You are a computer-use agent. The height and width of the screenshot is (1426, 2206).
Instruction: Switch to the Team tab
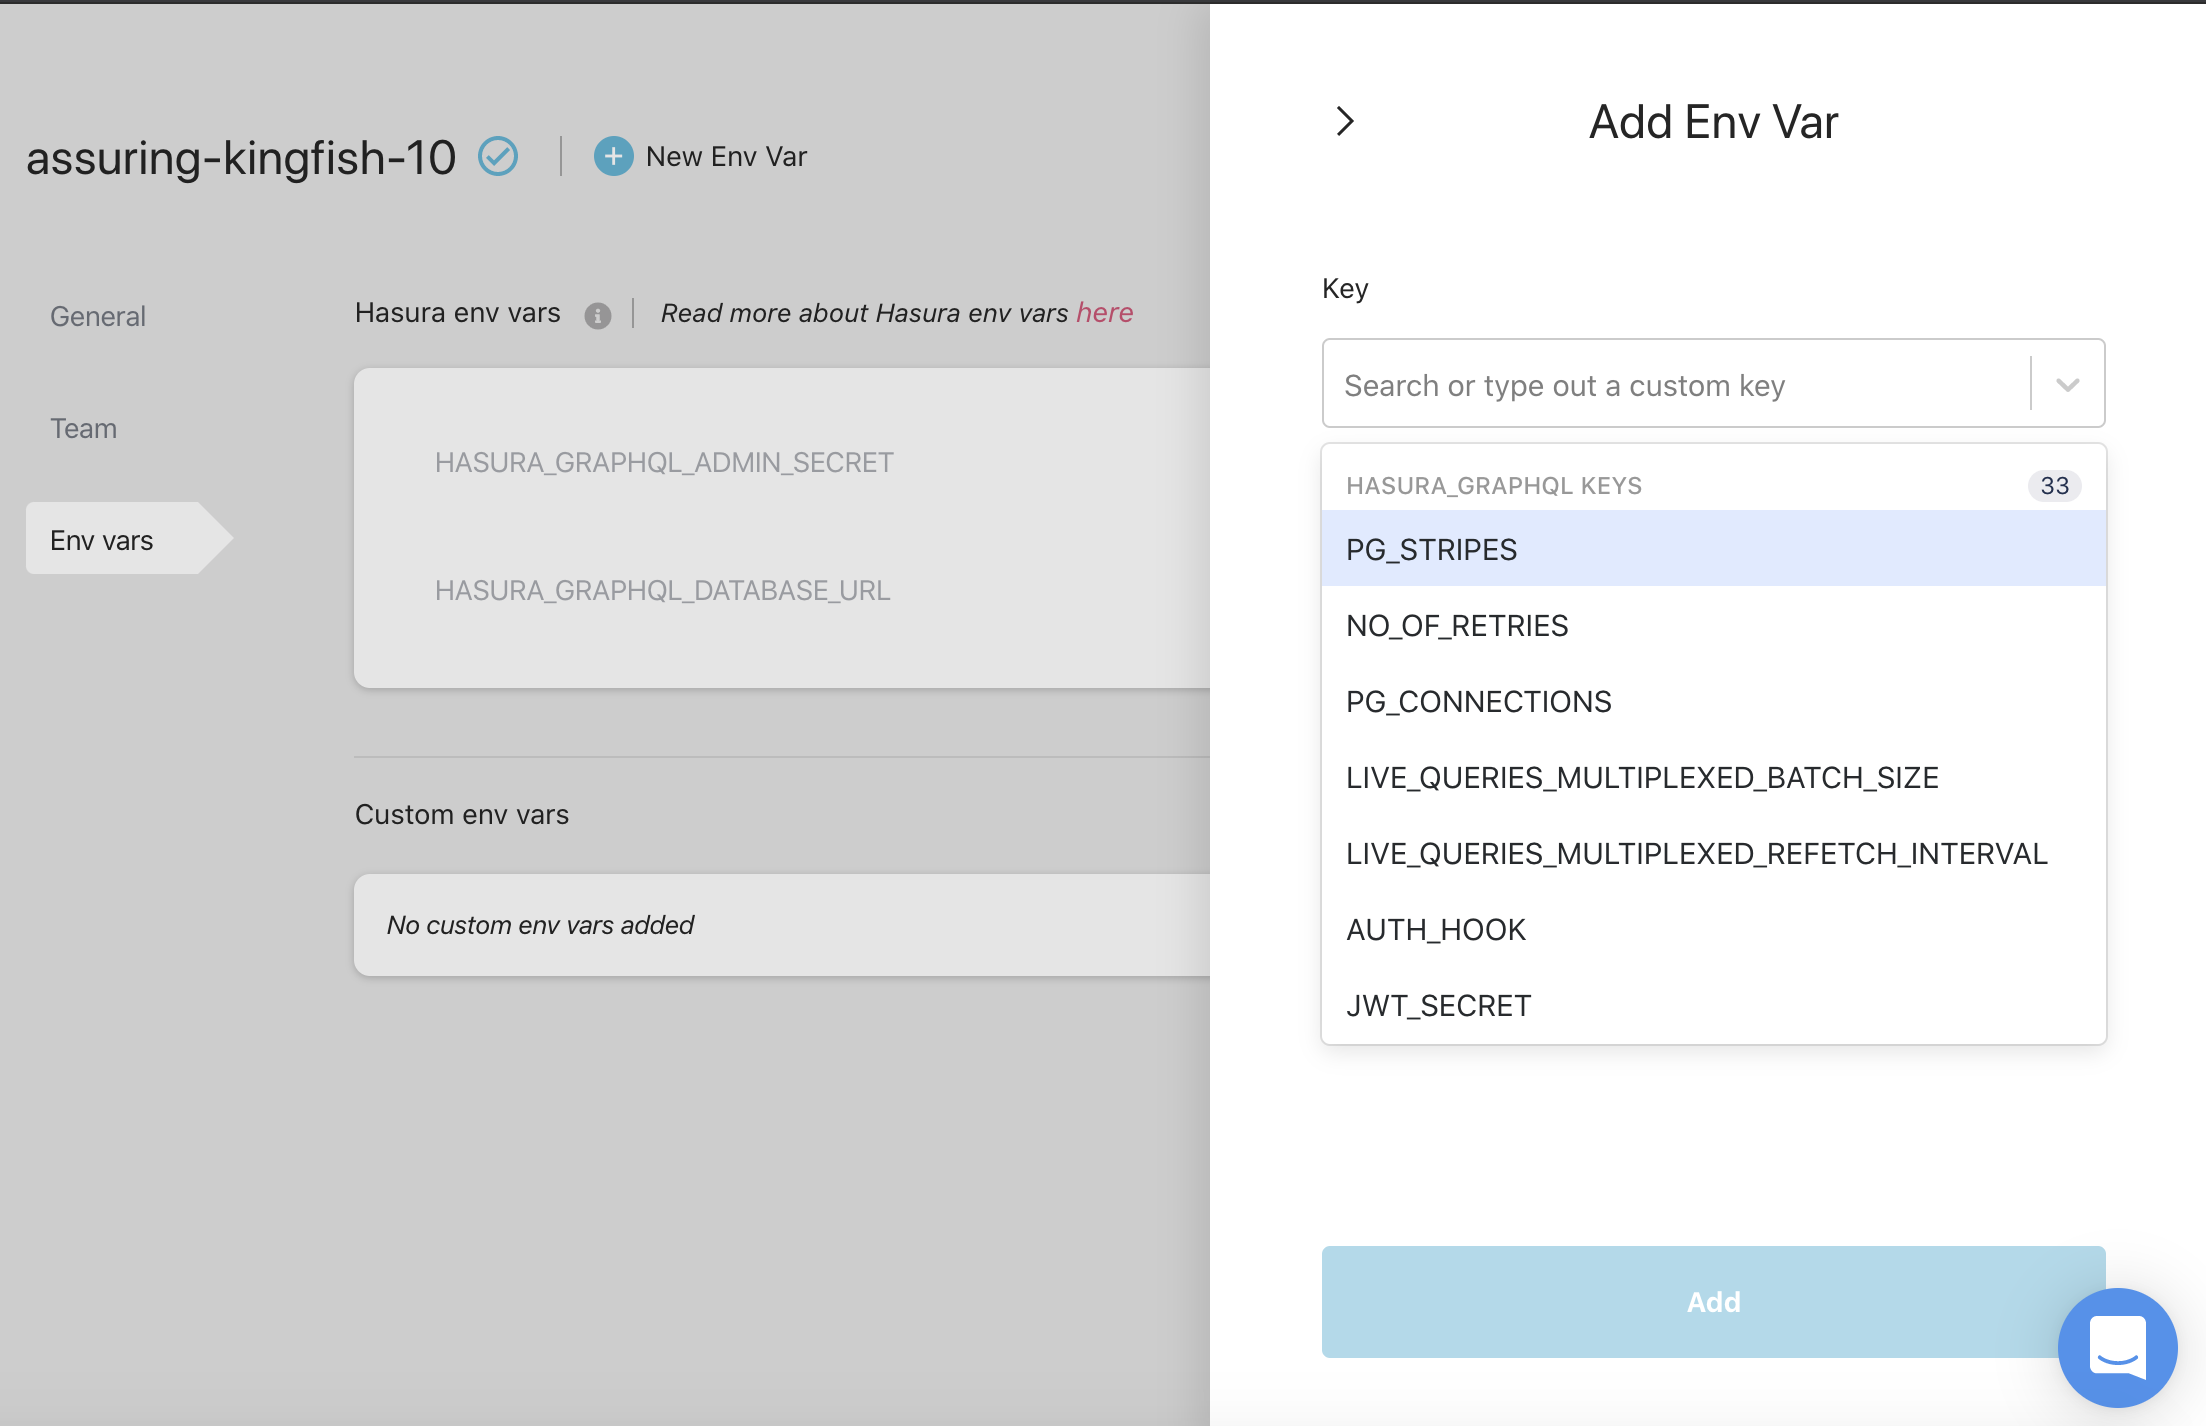[x=84, y=428]
